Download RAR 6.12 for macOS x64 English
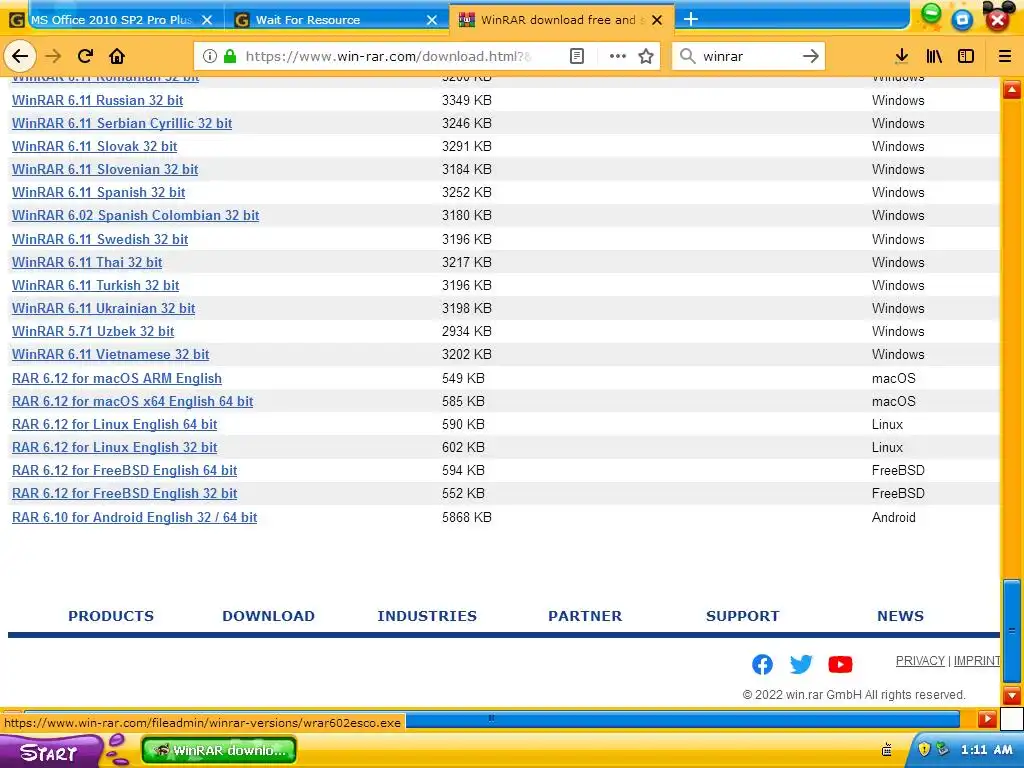Screen dimensions: 1024x768 (133, 401)
